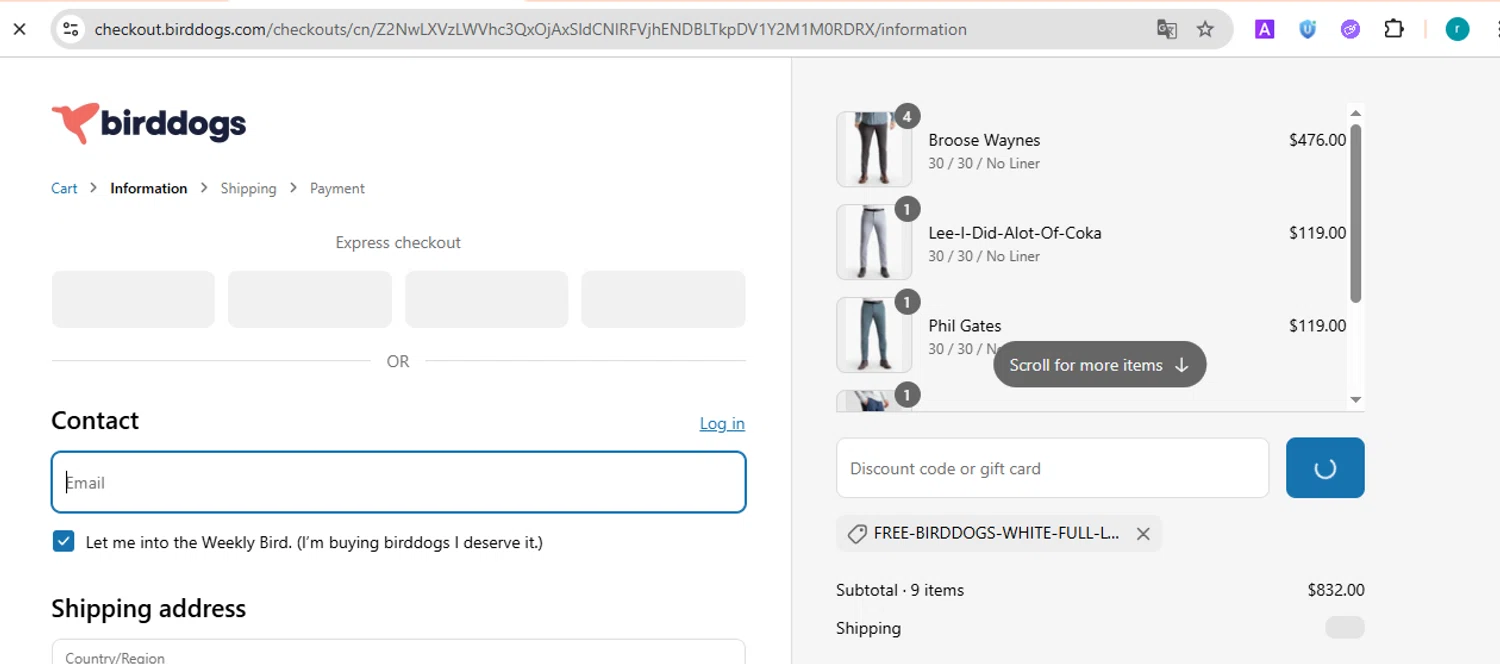Viewport: 1500px width, 664px height.
Task: Open the extensions puzzle menu
Action: (1394, 29)
